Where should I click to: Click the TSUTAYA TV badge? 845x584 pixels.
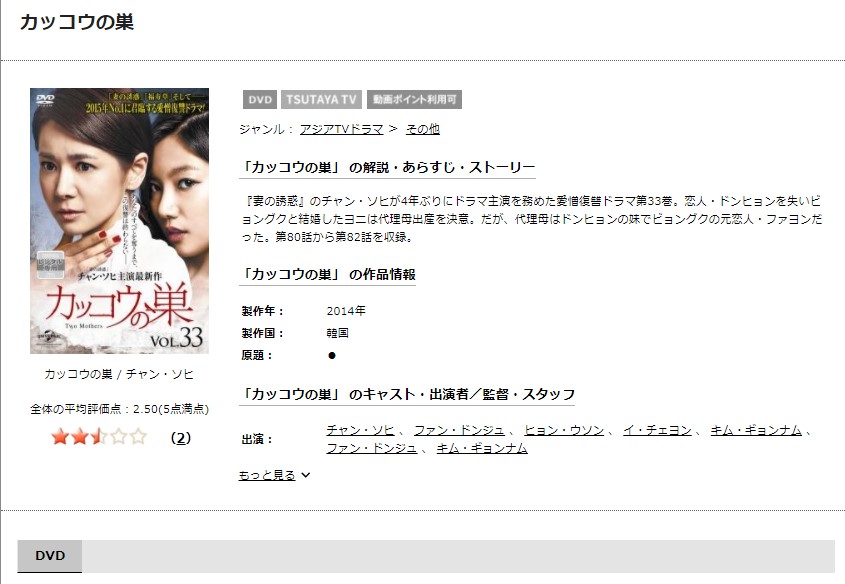321,100
